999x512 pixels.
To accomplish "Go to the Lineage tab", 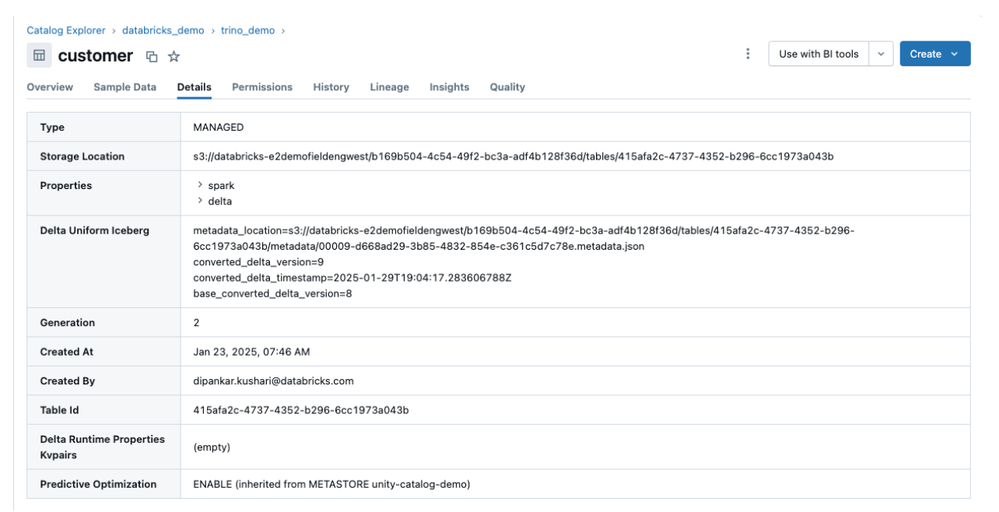I will pos(389,87).
